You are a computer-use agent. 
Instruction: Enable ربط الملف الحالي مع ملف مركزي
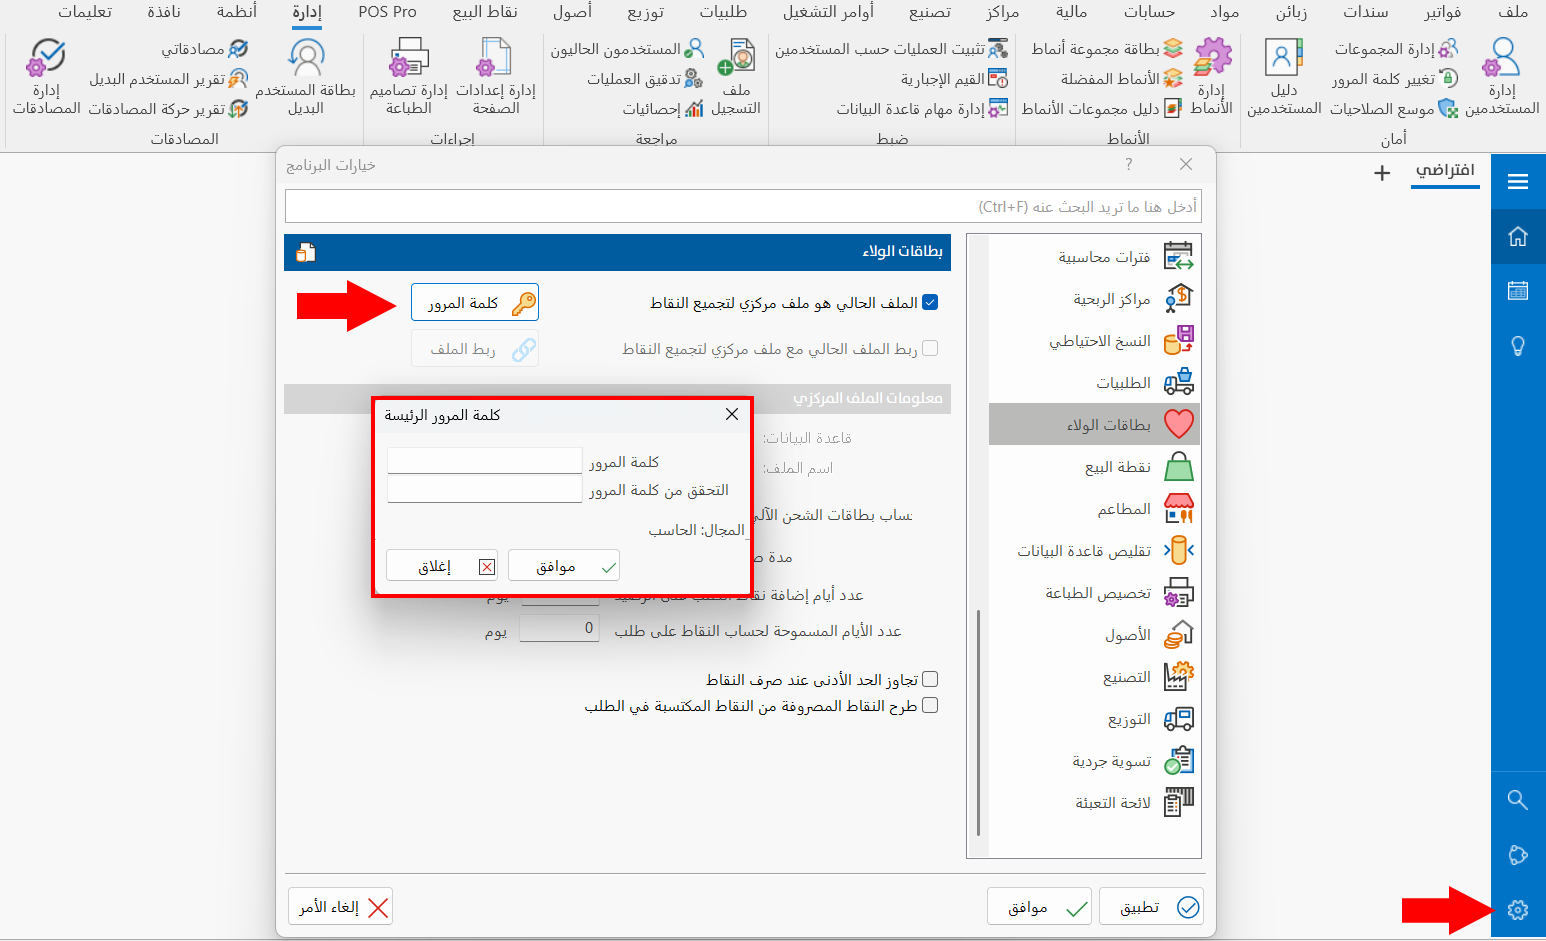(930, 348)
